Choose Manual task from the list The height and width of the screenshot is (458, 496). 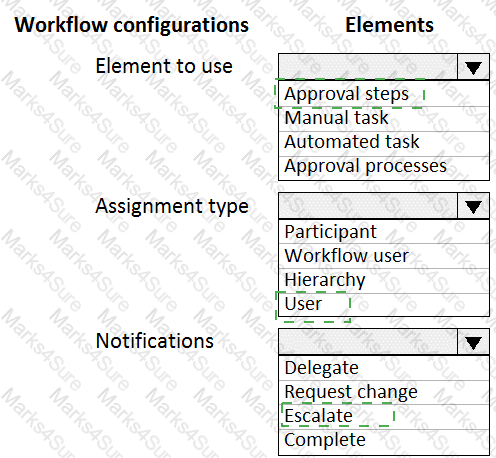coord(384,118)
